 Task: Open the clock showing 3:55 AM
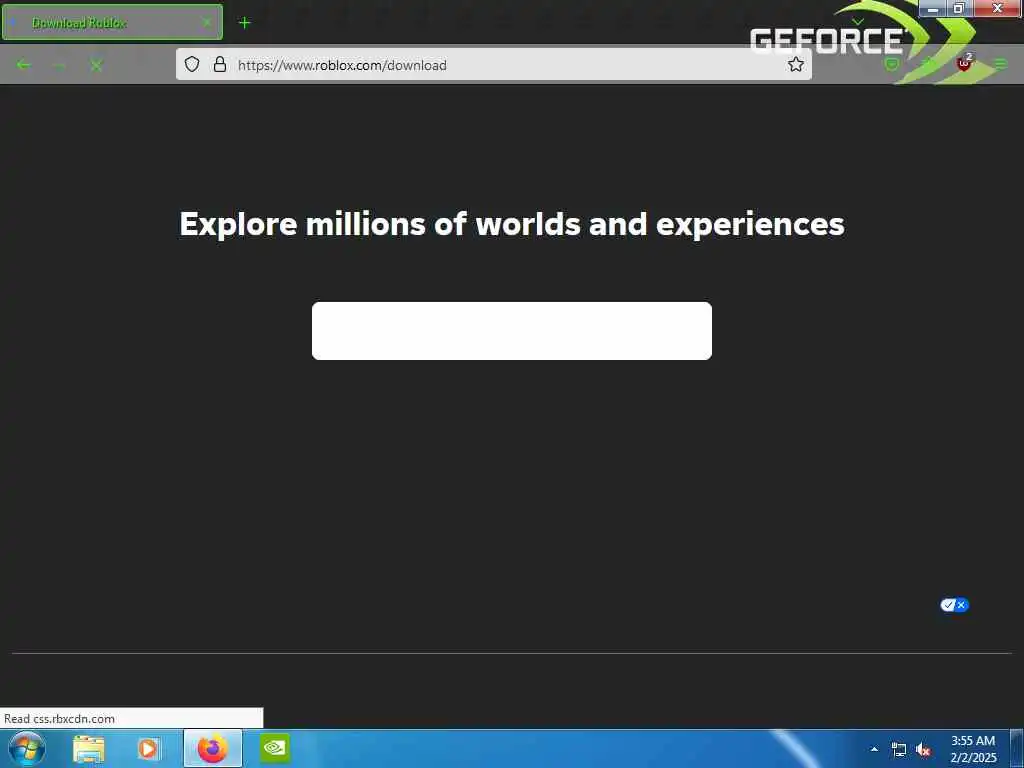pos(973,749)
